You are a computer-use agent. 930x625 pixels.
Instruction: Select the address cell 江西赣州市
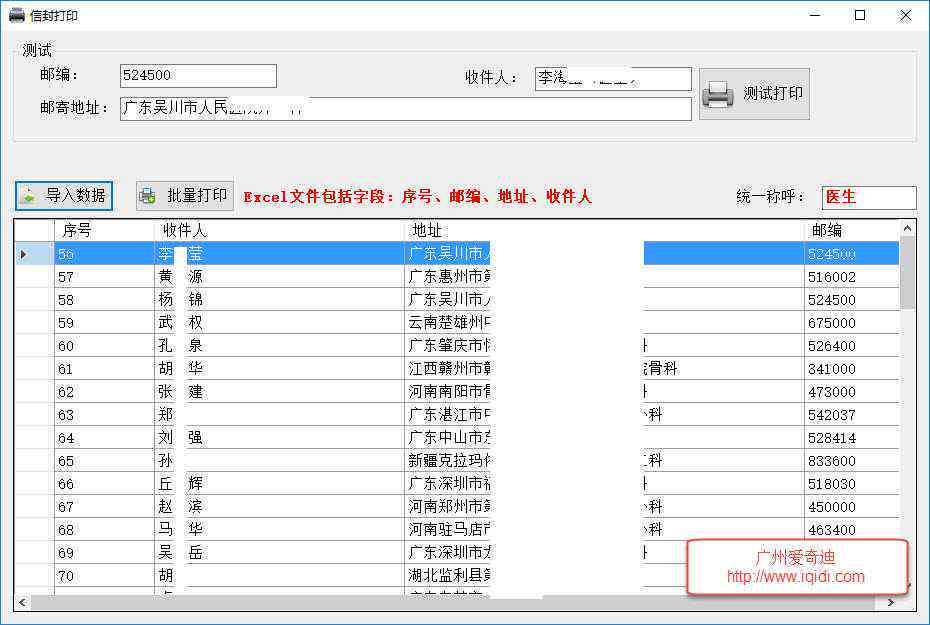(604, 369)
